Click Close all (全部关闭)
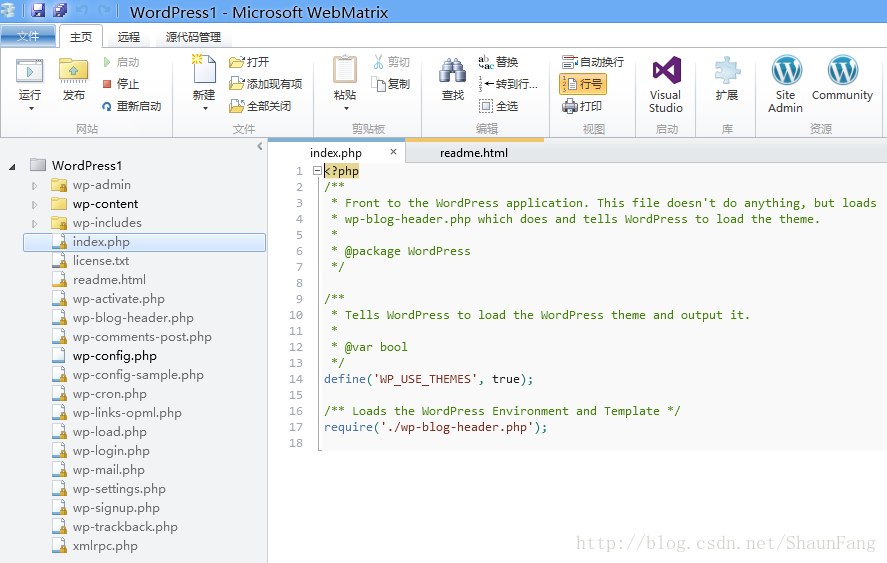This screenshot has height=563, width=887. tap(260, 106)
